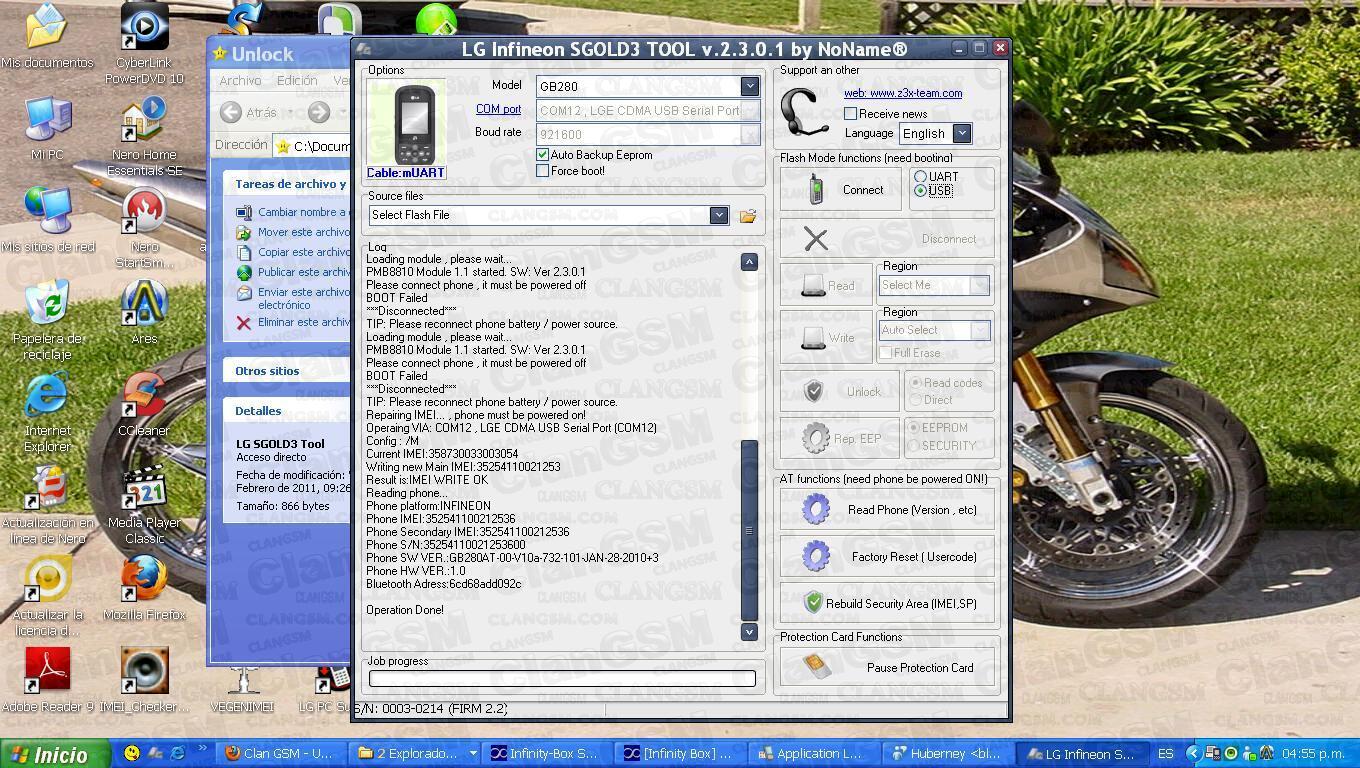The height and width of the screenshot is (768, 1360).
Task: Click Detalles header in Unlock window
Action: click(x=258, y=411)
